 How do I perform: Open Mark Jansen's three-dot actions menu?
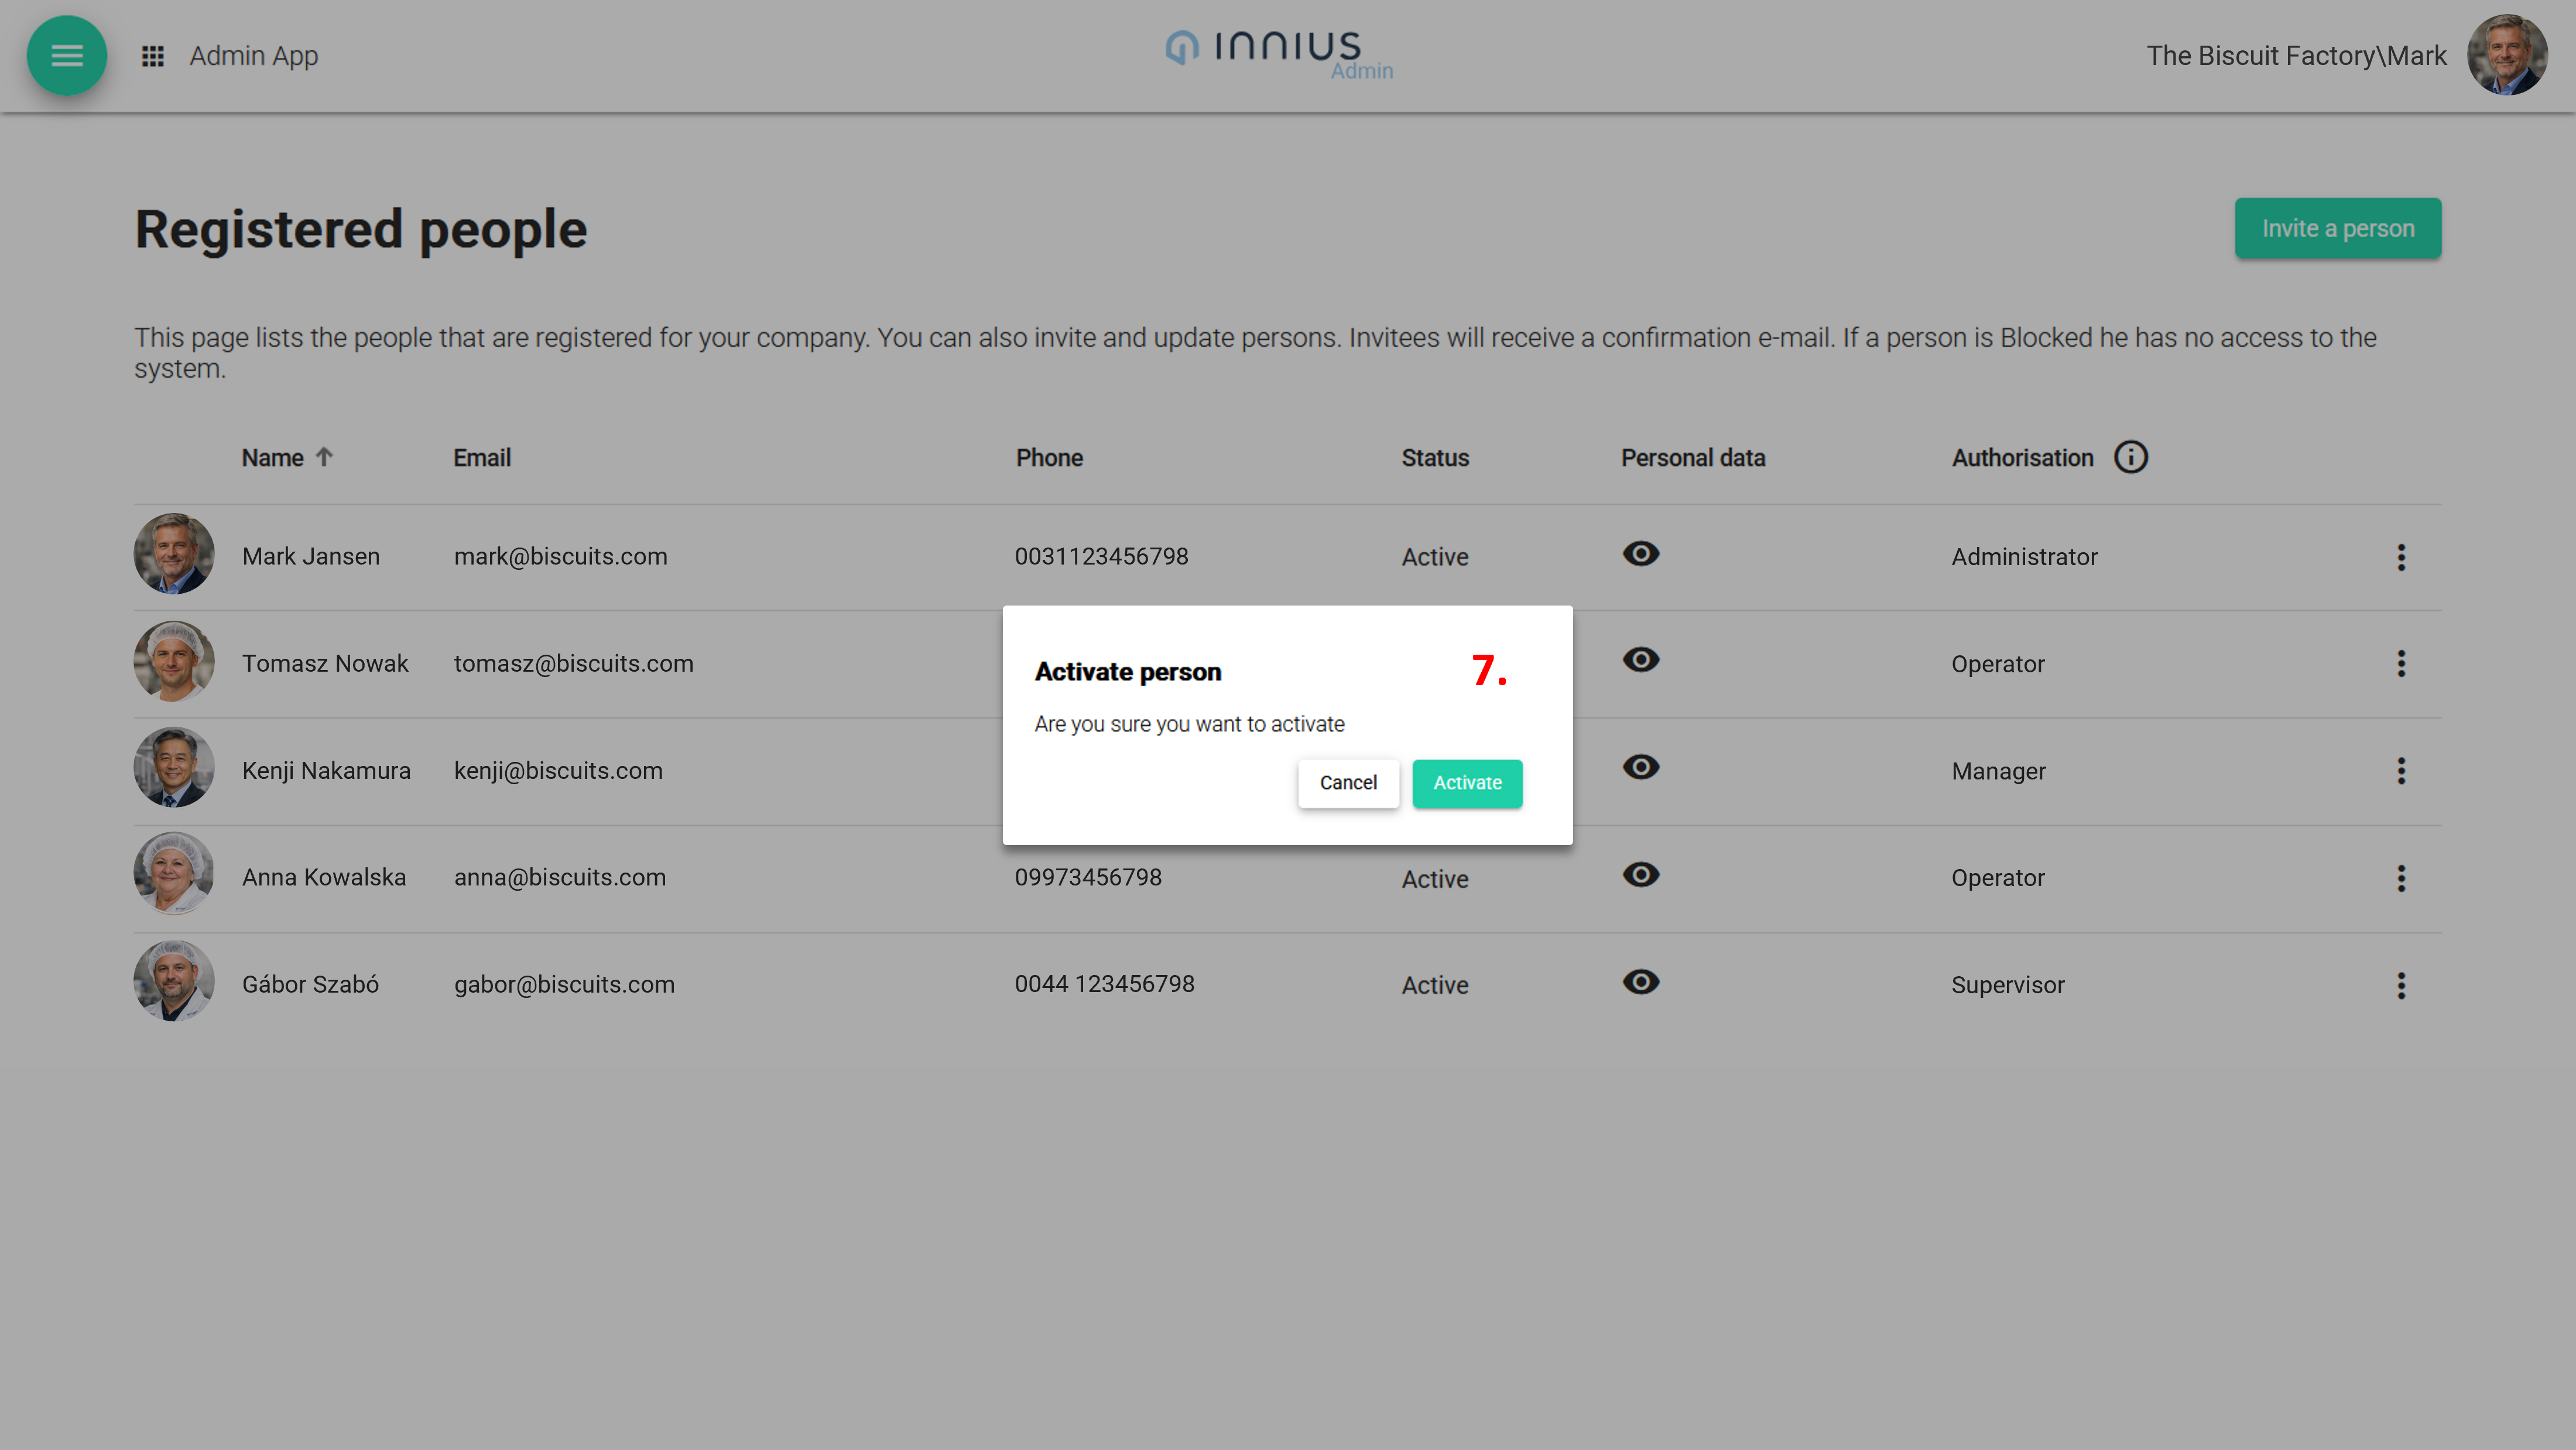[x=2400, y=557]
